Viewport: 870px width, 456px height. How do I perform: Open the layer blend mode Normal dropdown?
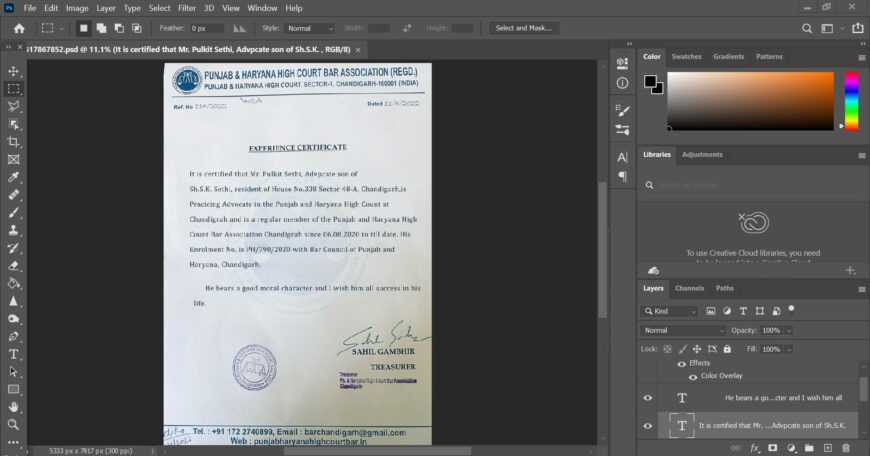[x=682, y=330]
